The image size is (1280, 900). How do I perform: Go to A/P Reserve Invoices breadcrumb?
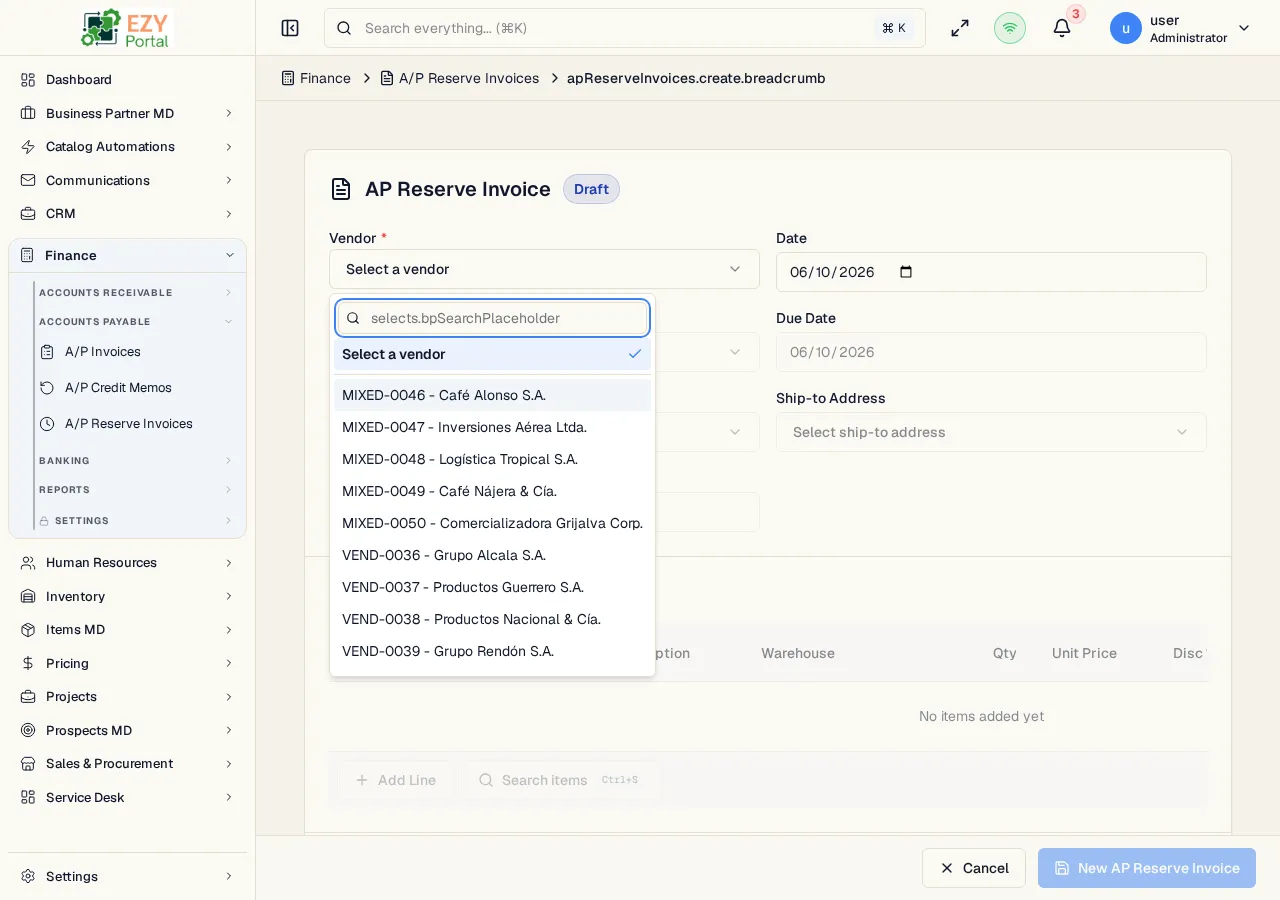click(460, 78)
